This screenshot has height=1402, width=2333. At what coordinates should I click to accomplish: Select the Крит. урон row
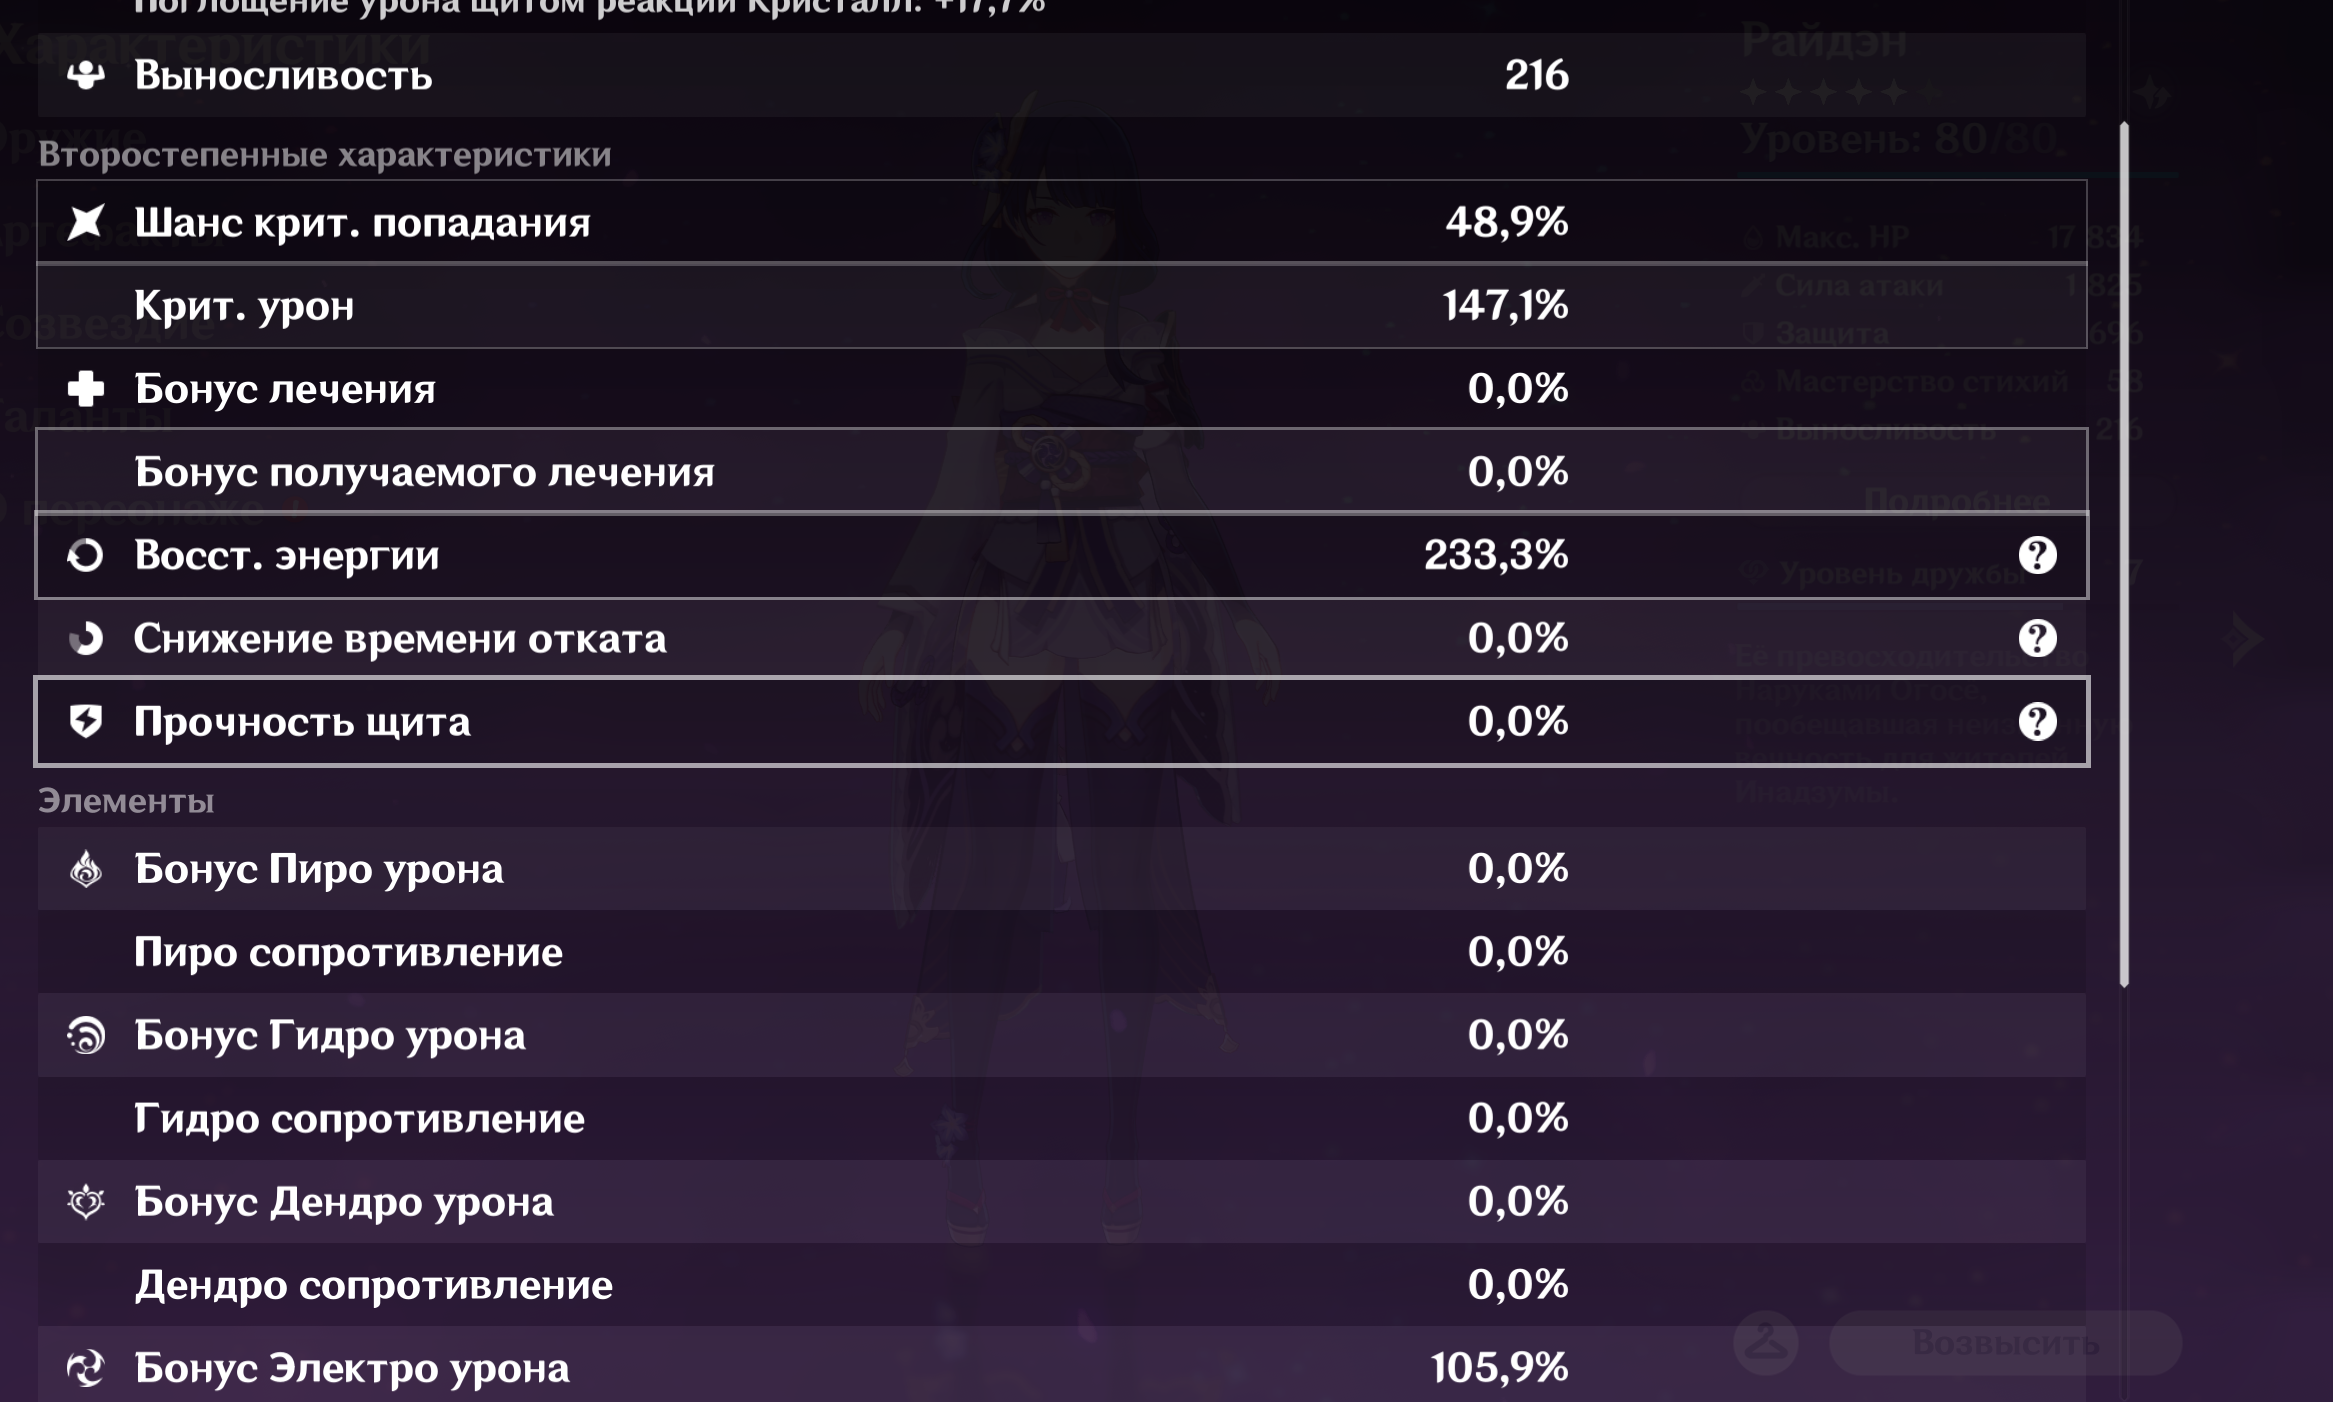[1060, 306]
